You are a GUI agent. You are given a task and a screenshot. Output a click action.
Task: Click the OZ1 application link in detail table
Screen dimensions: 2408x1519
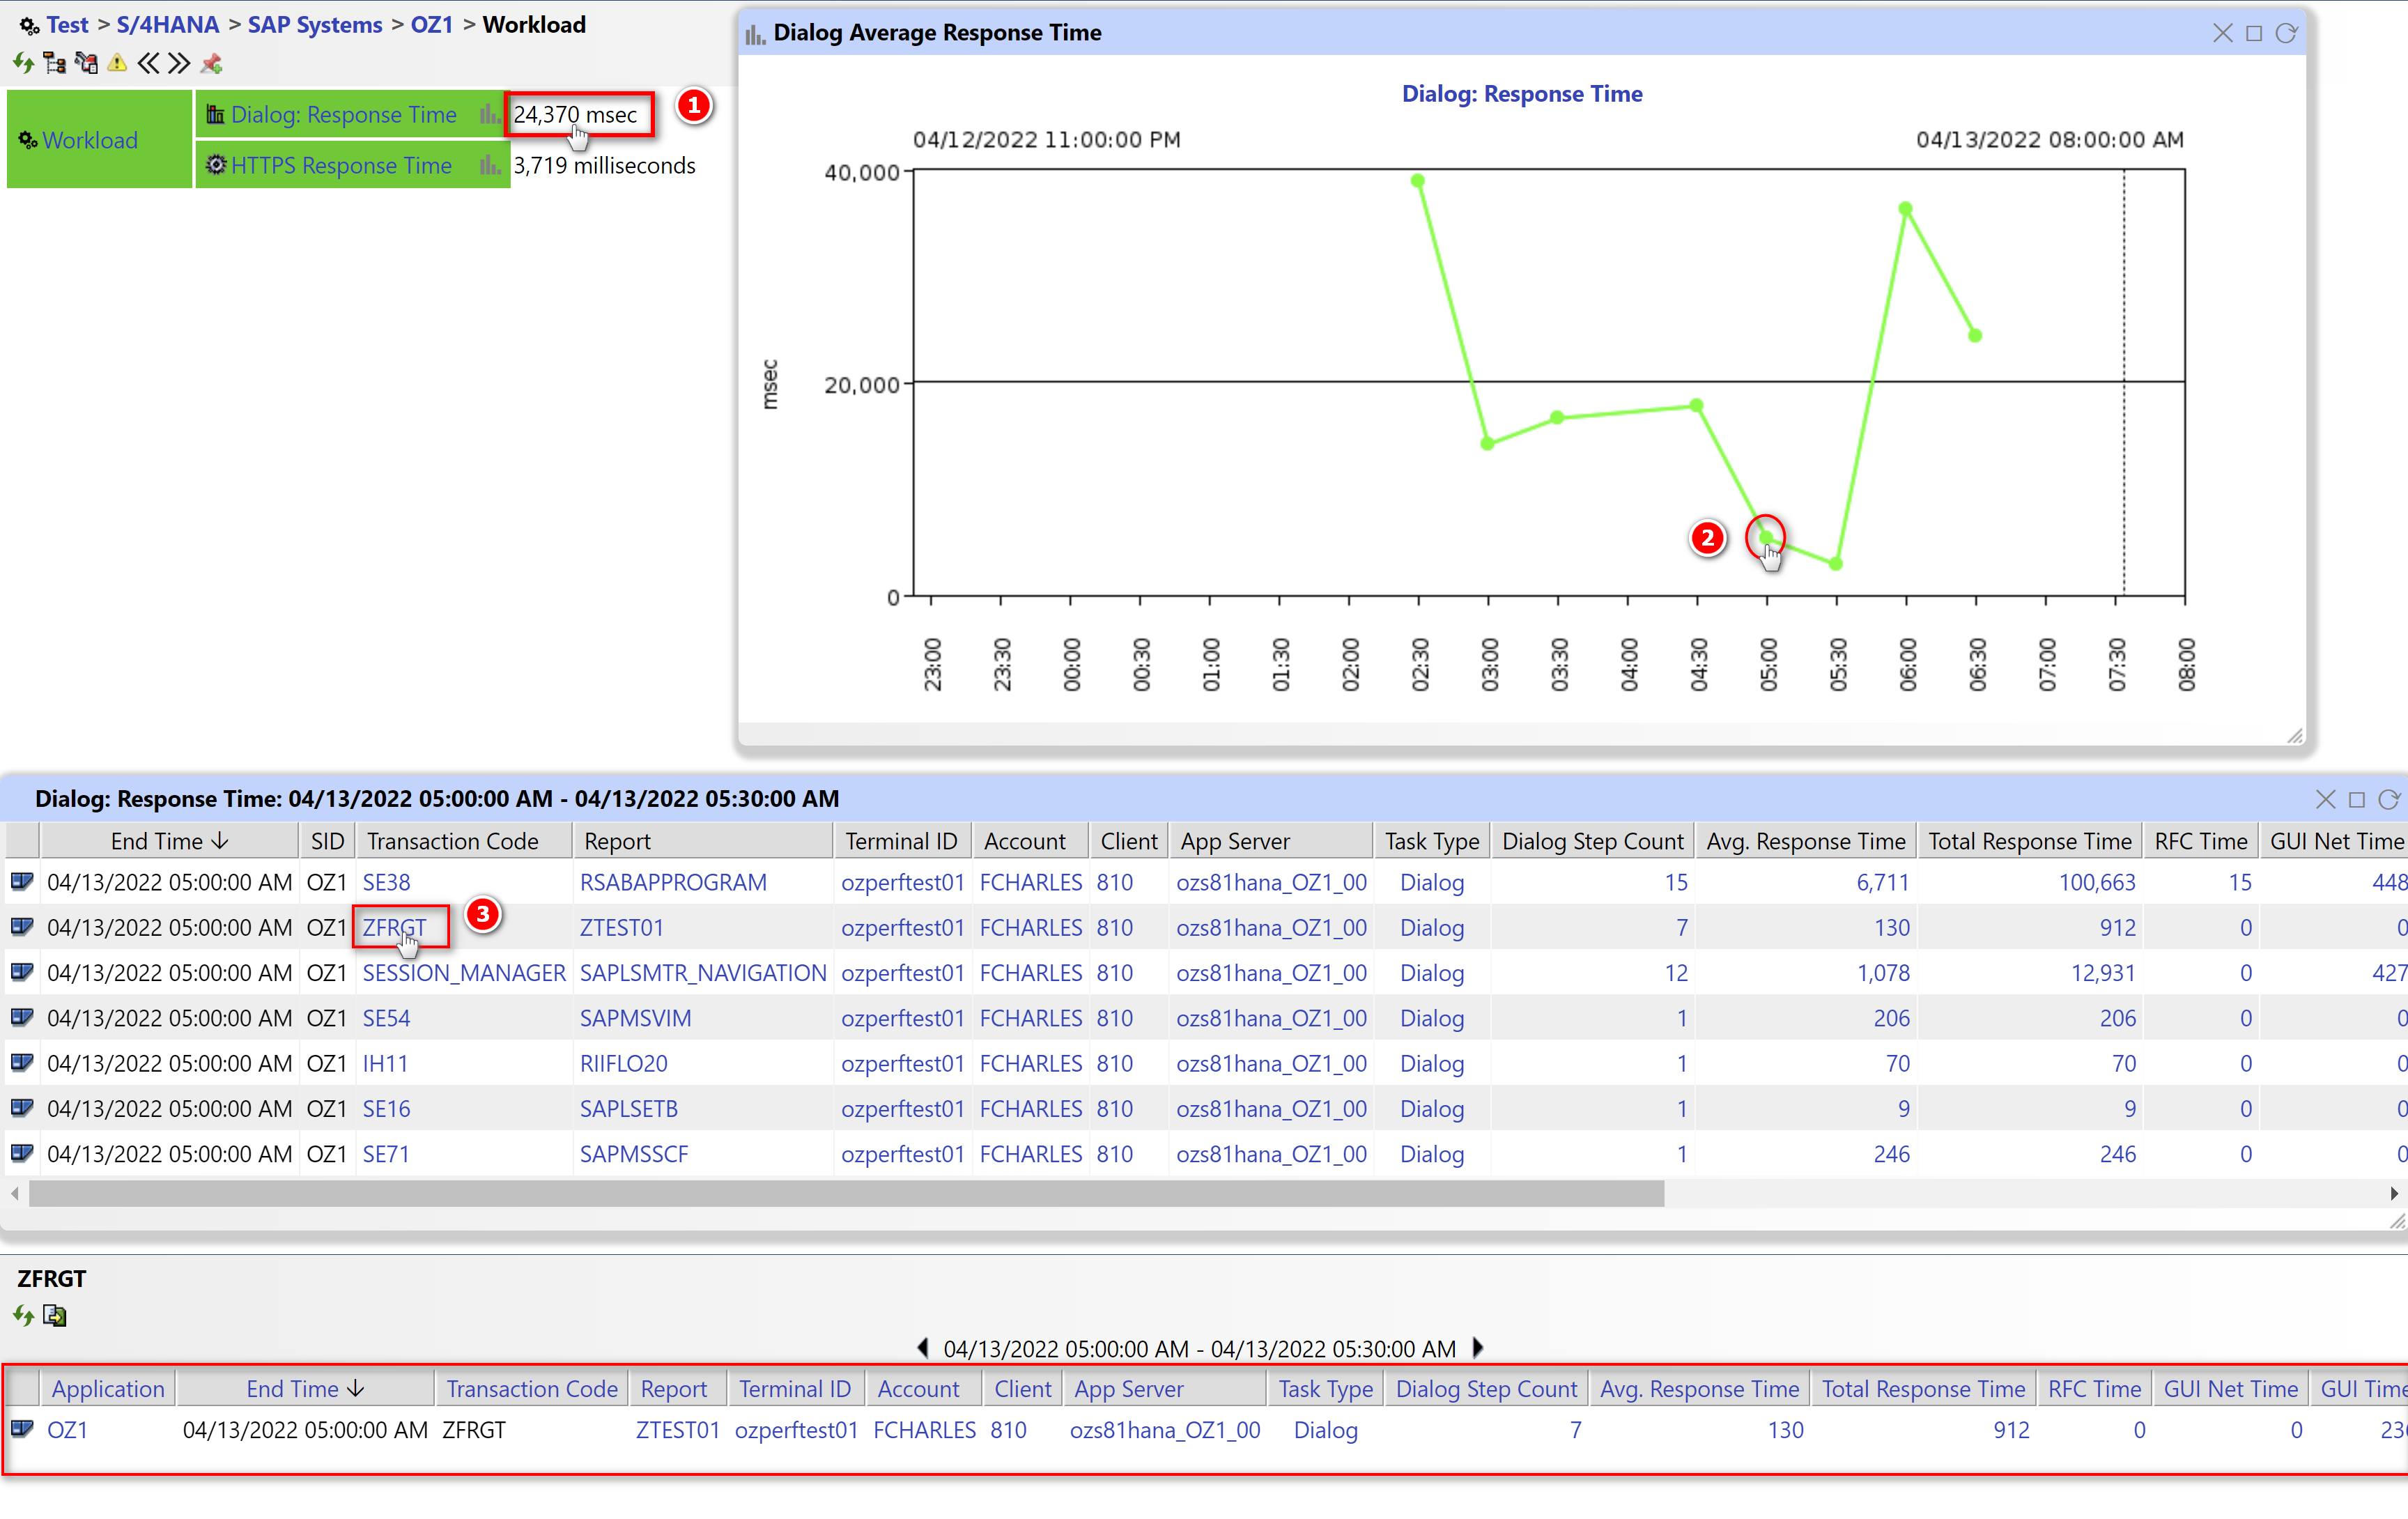(x=67, y=1429)
